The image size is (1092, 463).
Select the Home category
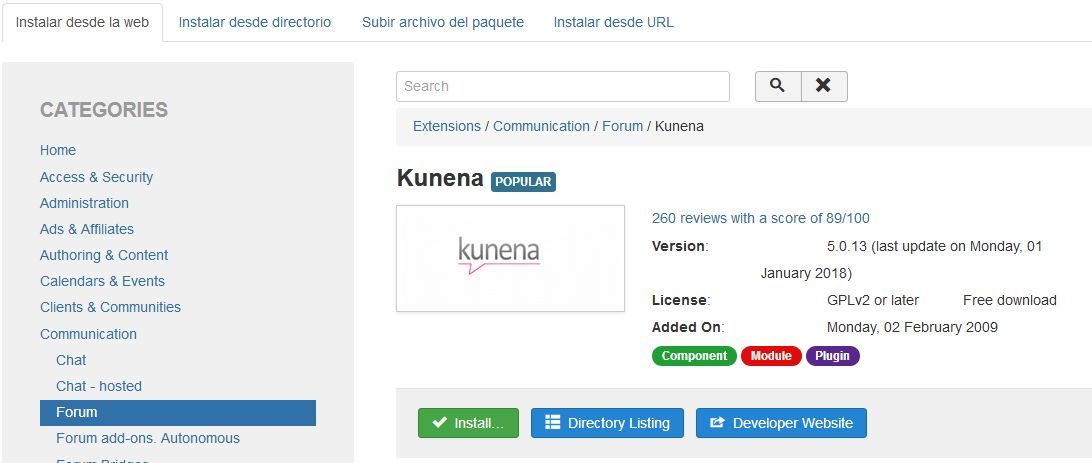[x=58, y=150]
